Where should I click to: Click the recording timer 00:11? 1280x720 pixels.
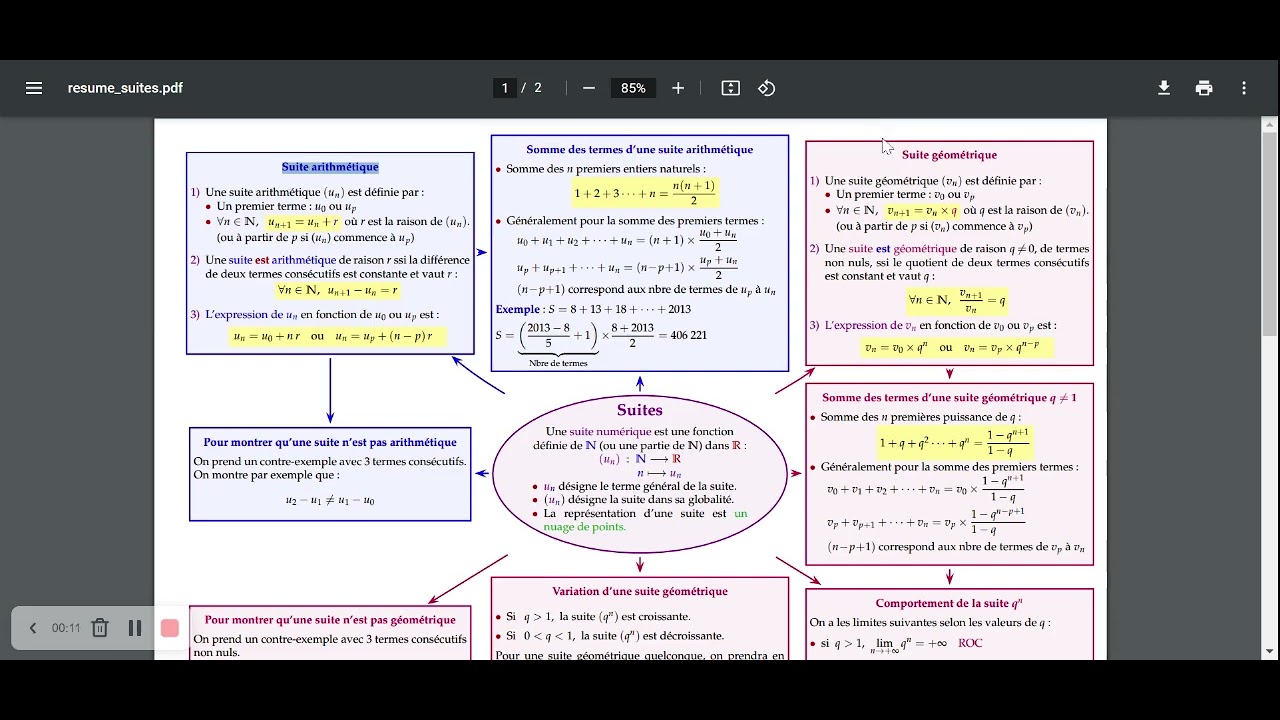tap(66, 628)
